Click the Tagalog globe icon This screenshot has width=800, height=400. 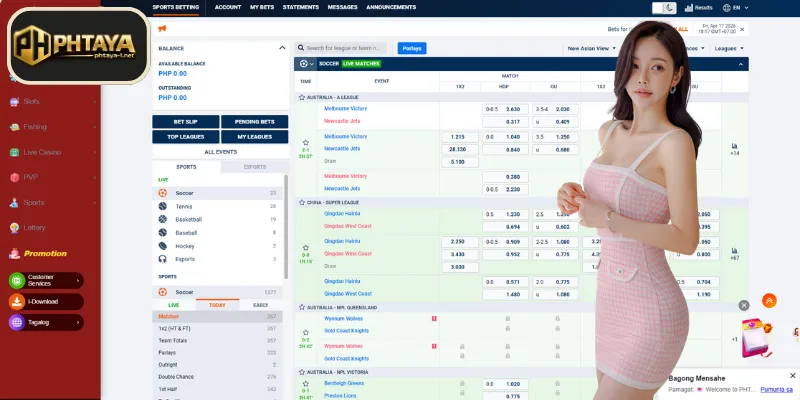click(17, 322)
